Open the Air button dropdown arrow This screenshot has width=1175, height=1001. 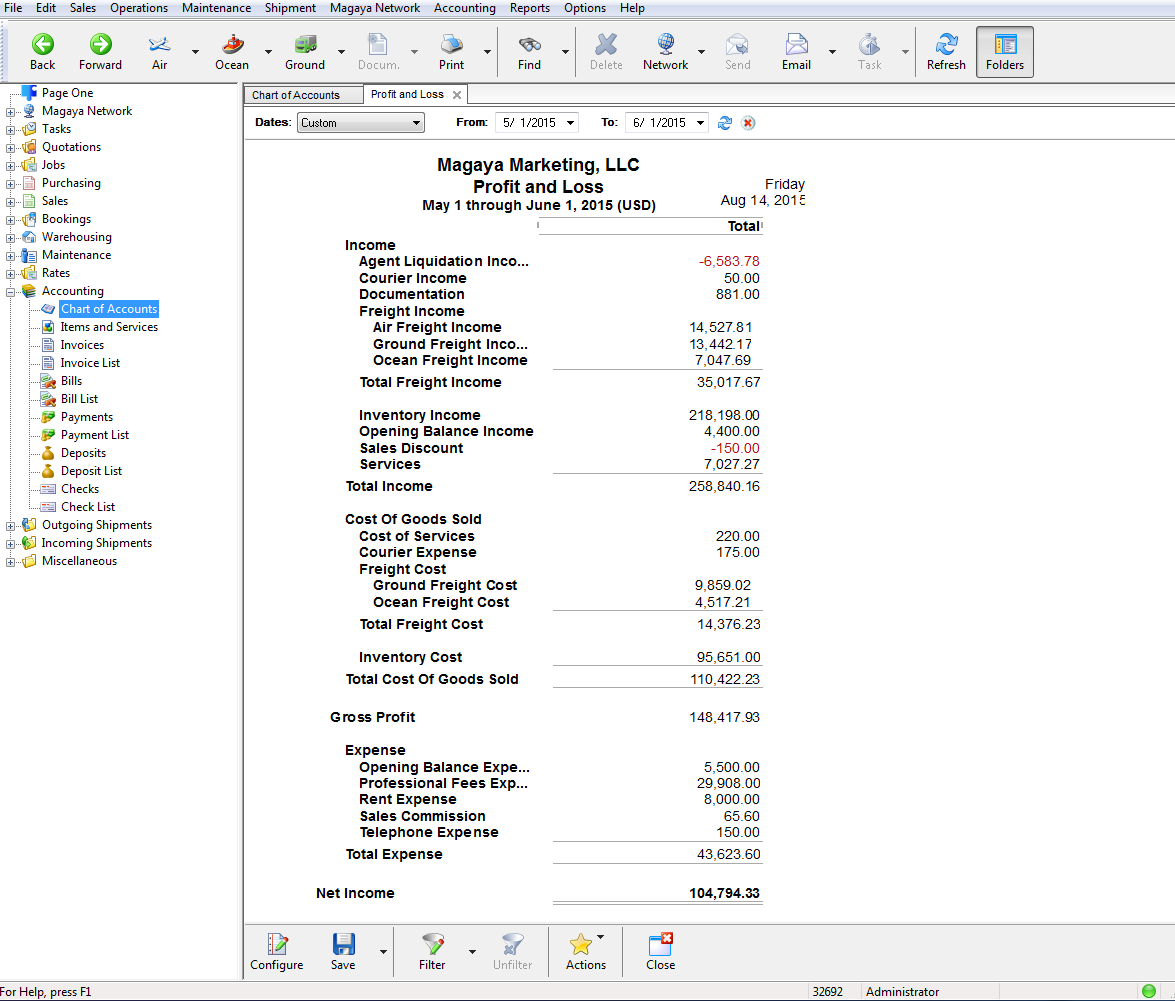point(196,52)
